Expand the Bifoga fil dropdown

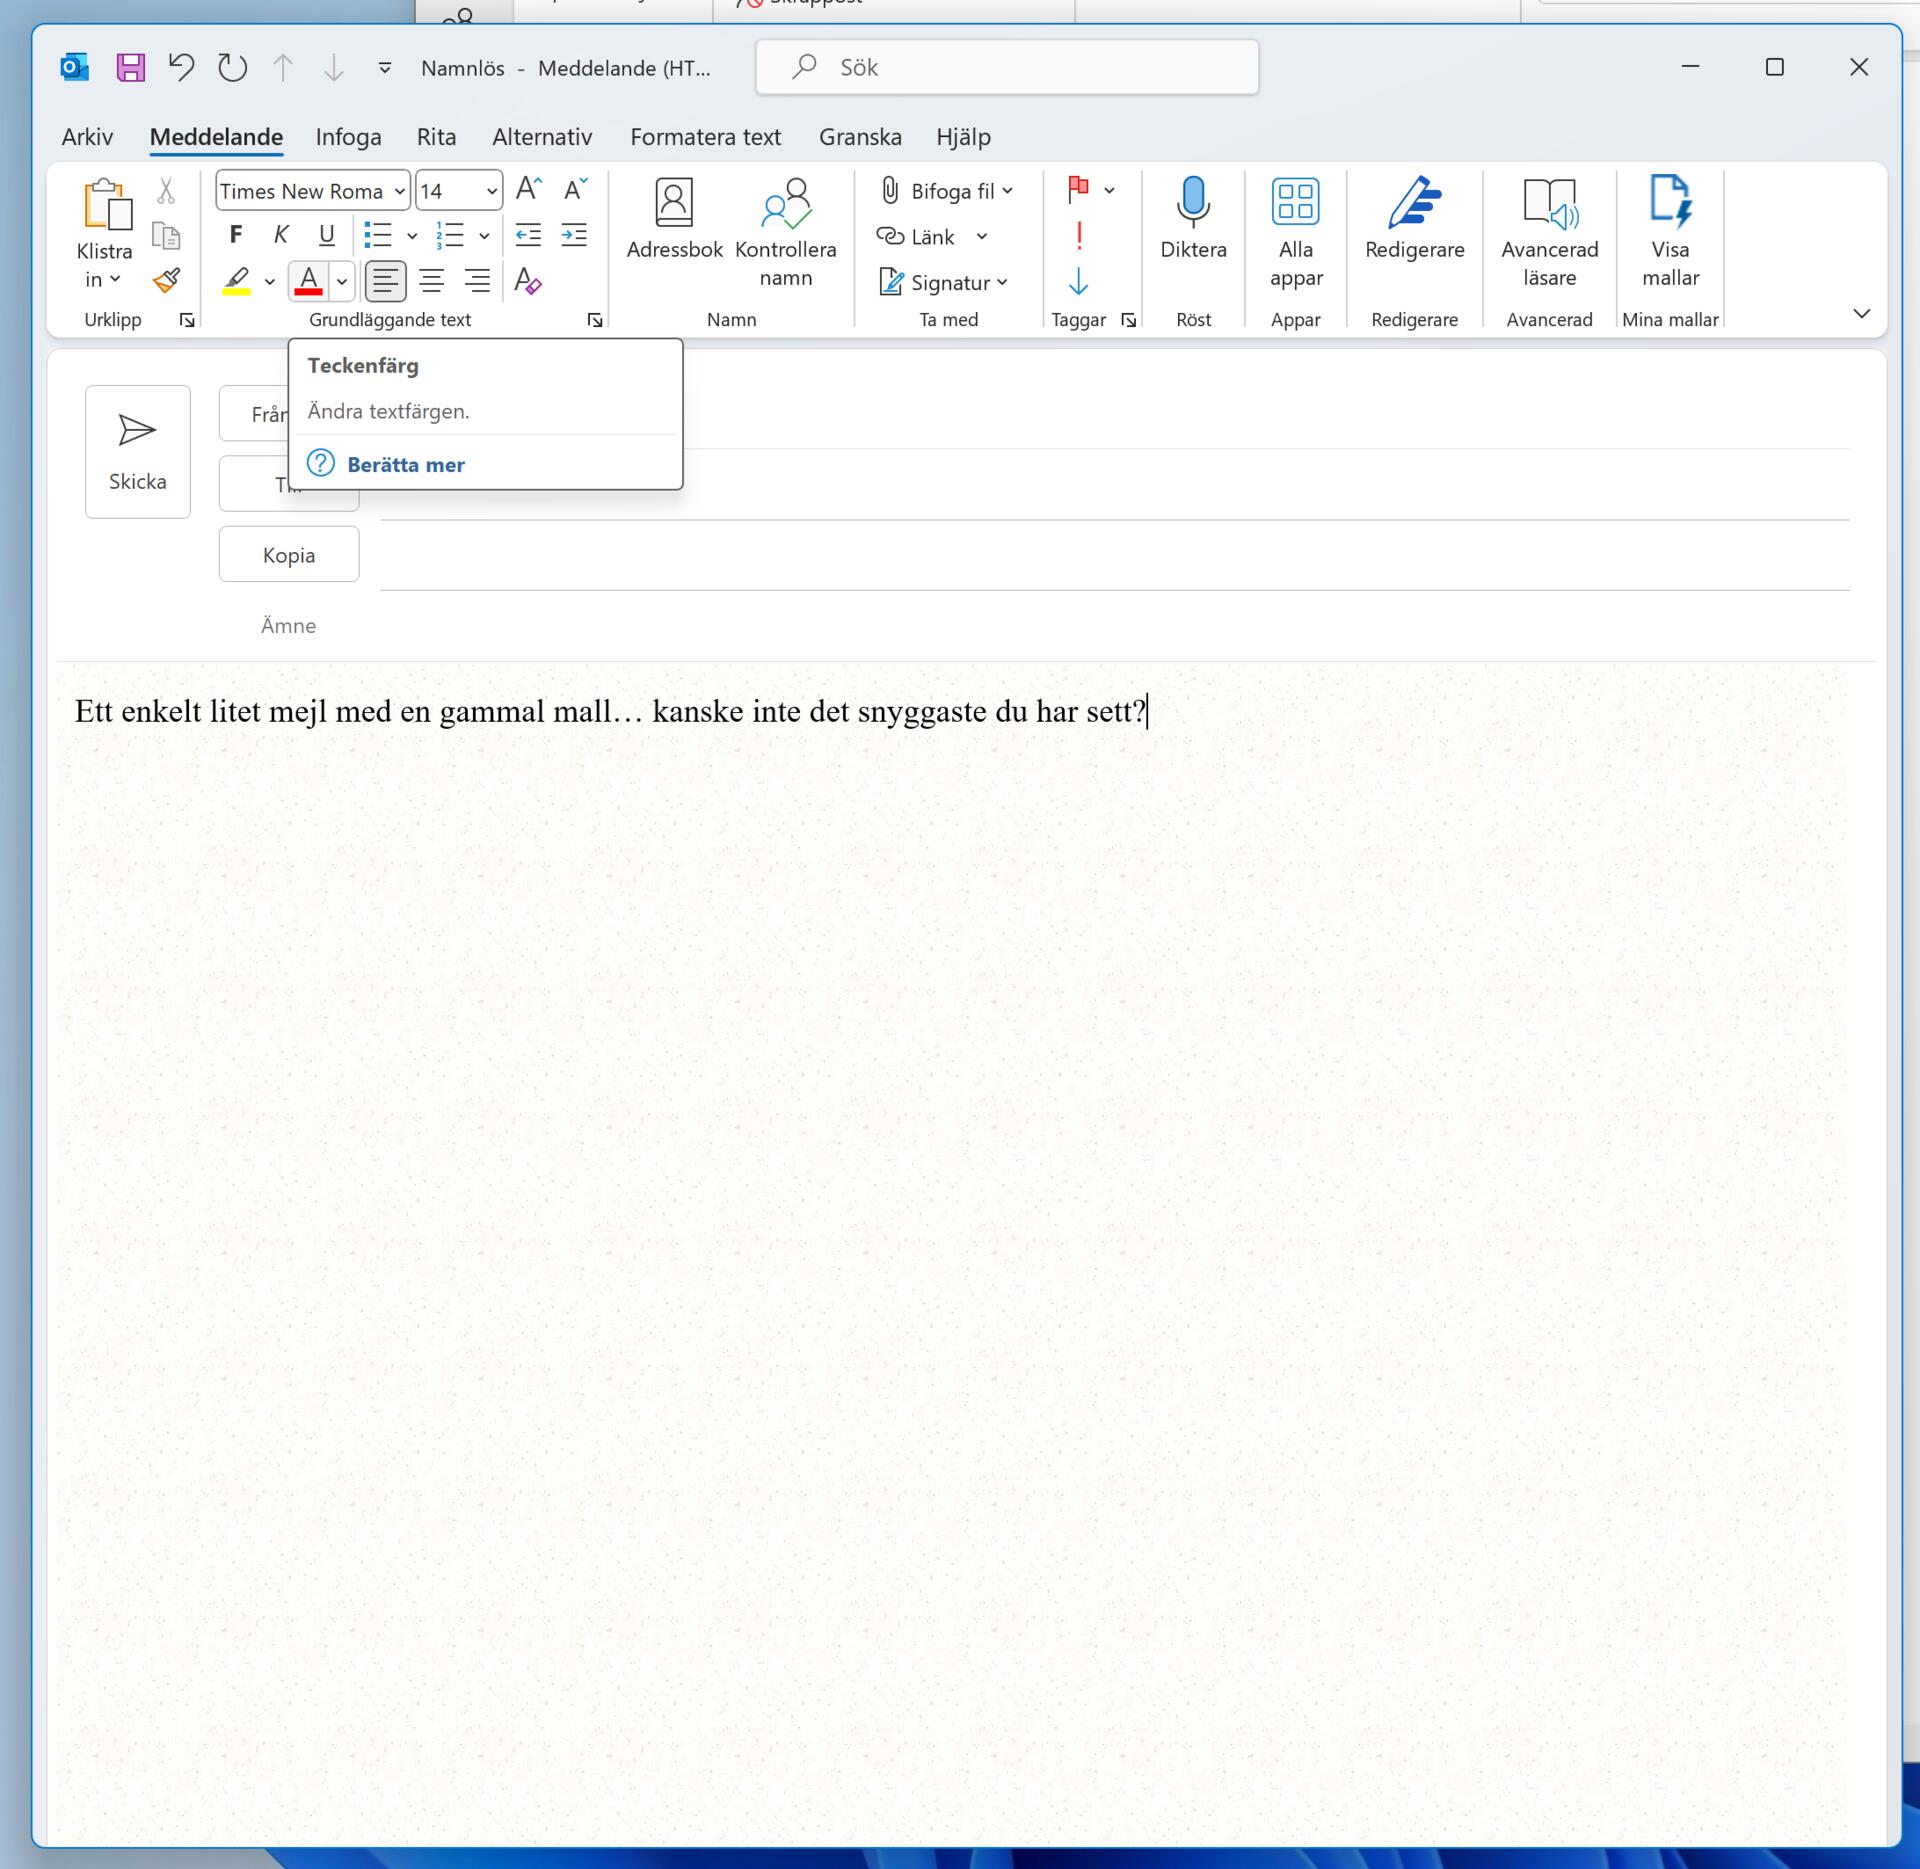(x=1007, y=190)
